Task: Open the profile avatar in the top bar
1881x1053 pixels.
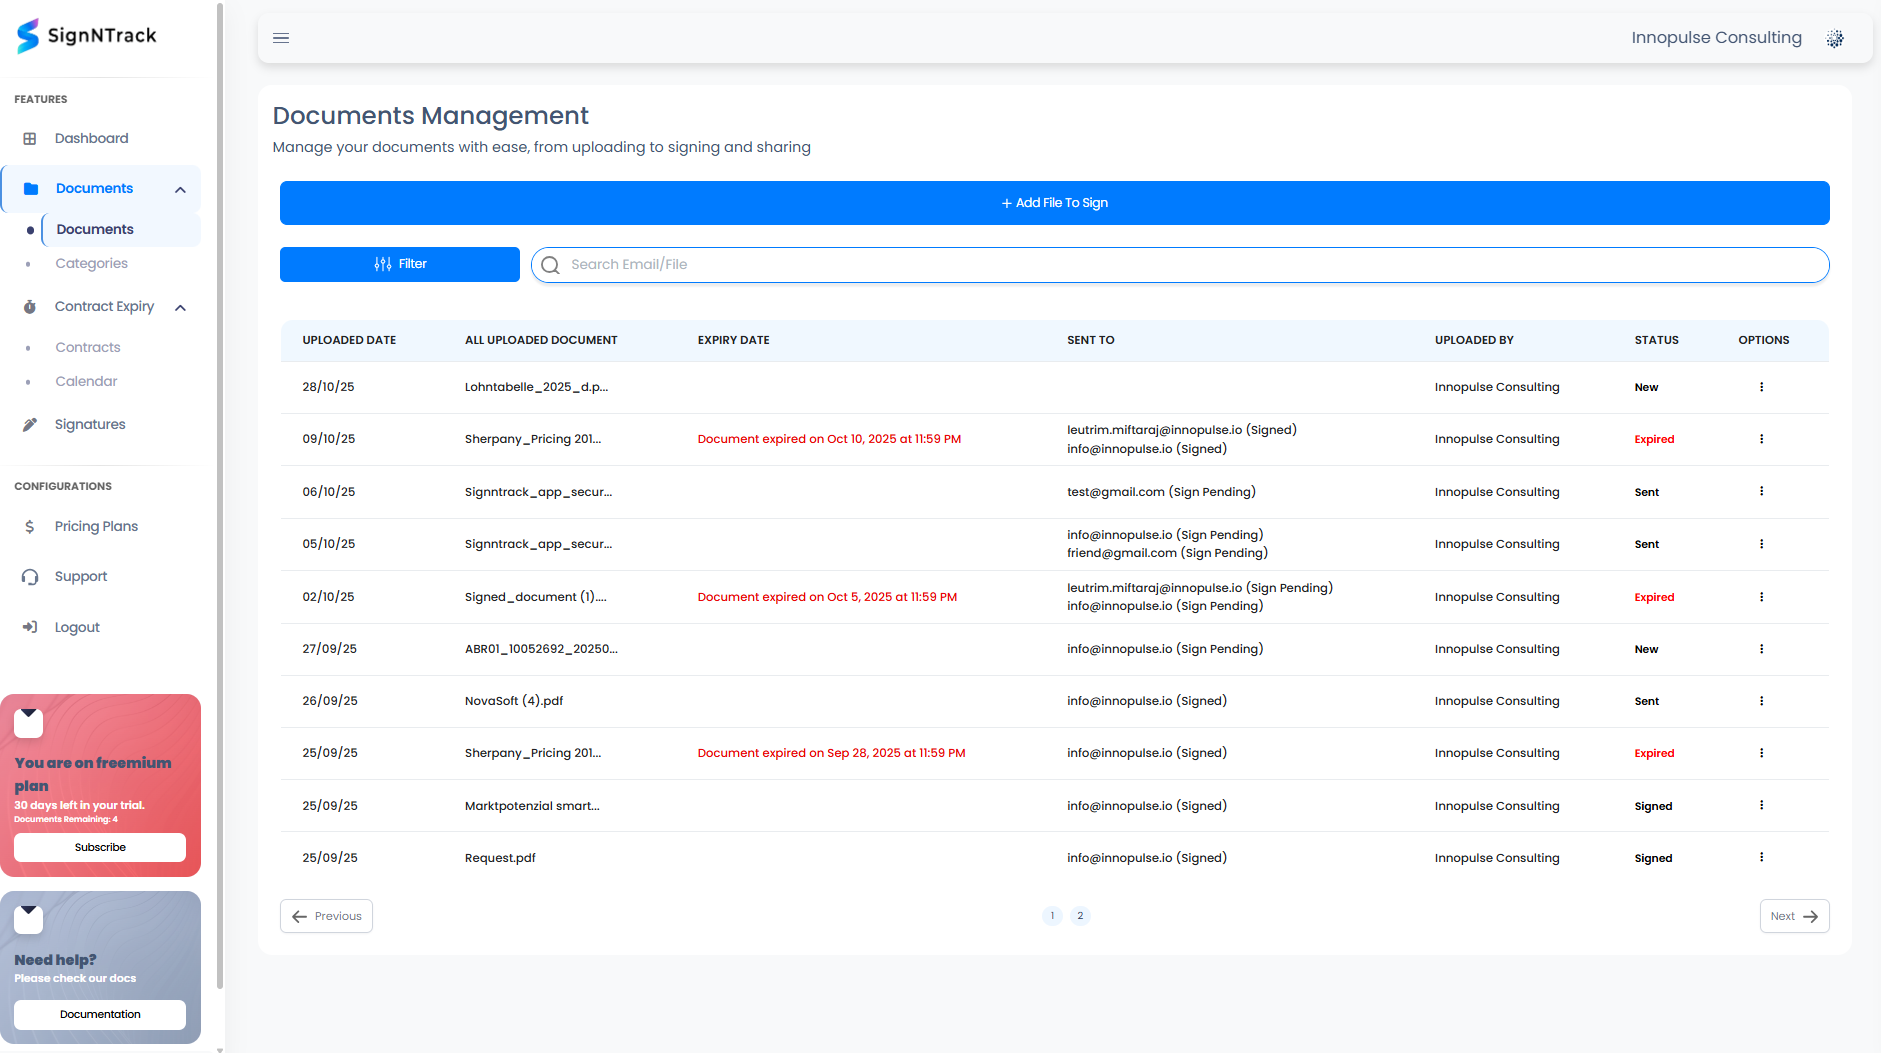Action: [1835, 37]
